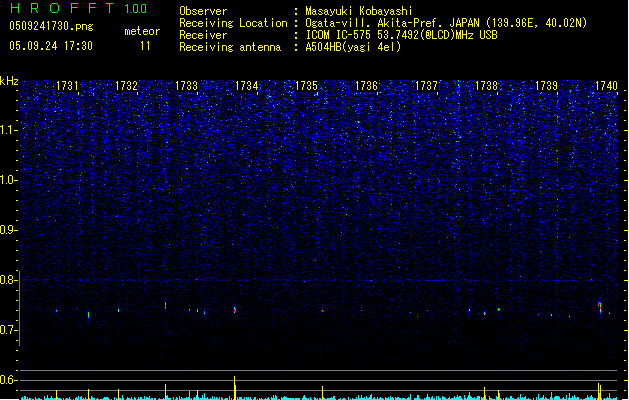
Task: Click the 1.1 kHz axis label
Action: click(x=9, y=130)
